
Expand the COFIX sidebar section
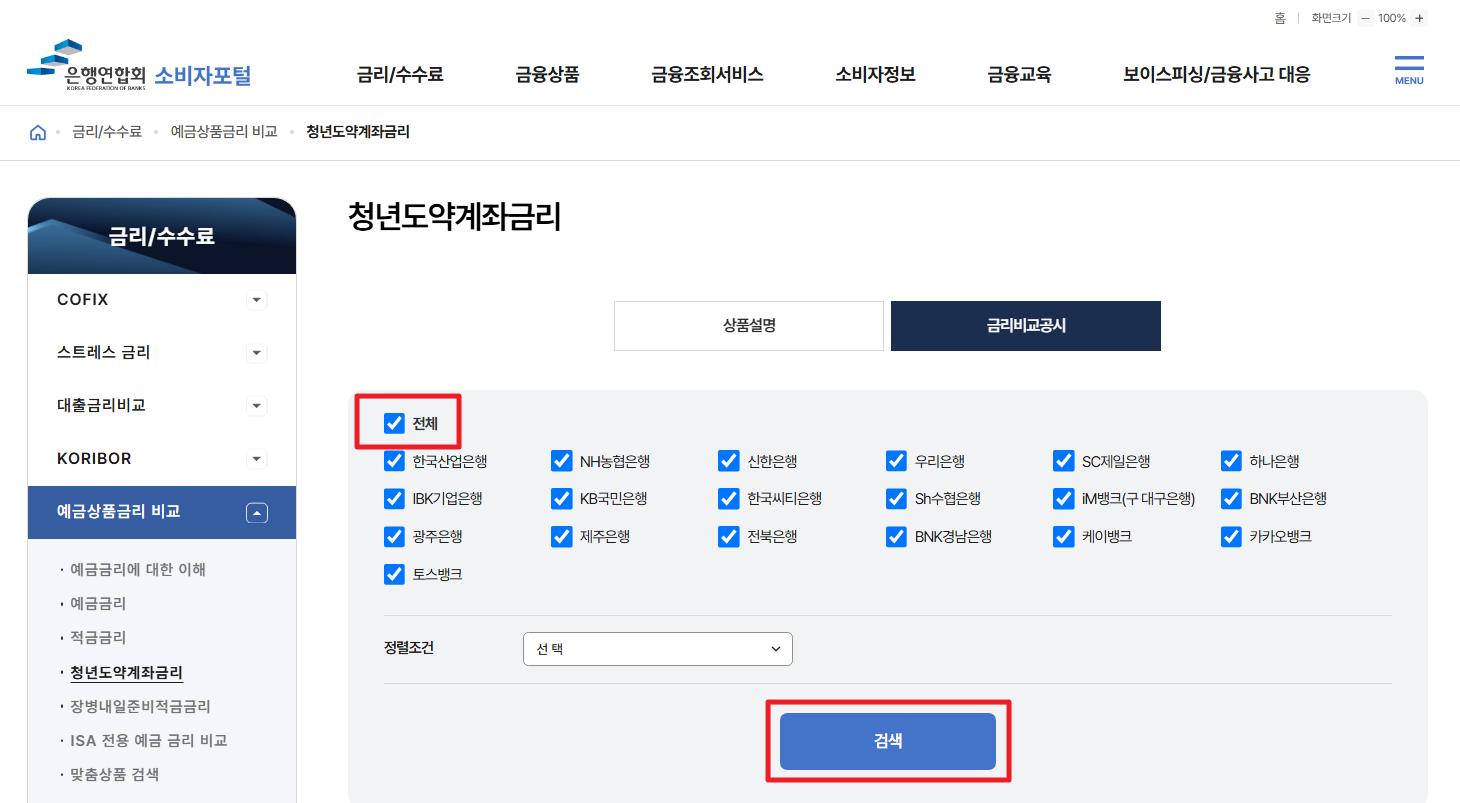pyautogui.click(x=257, y=299)
